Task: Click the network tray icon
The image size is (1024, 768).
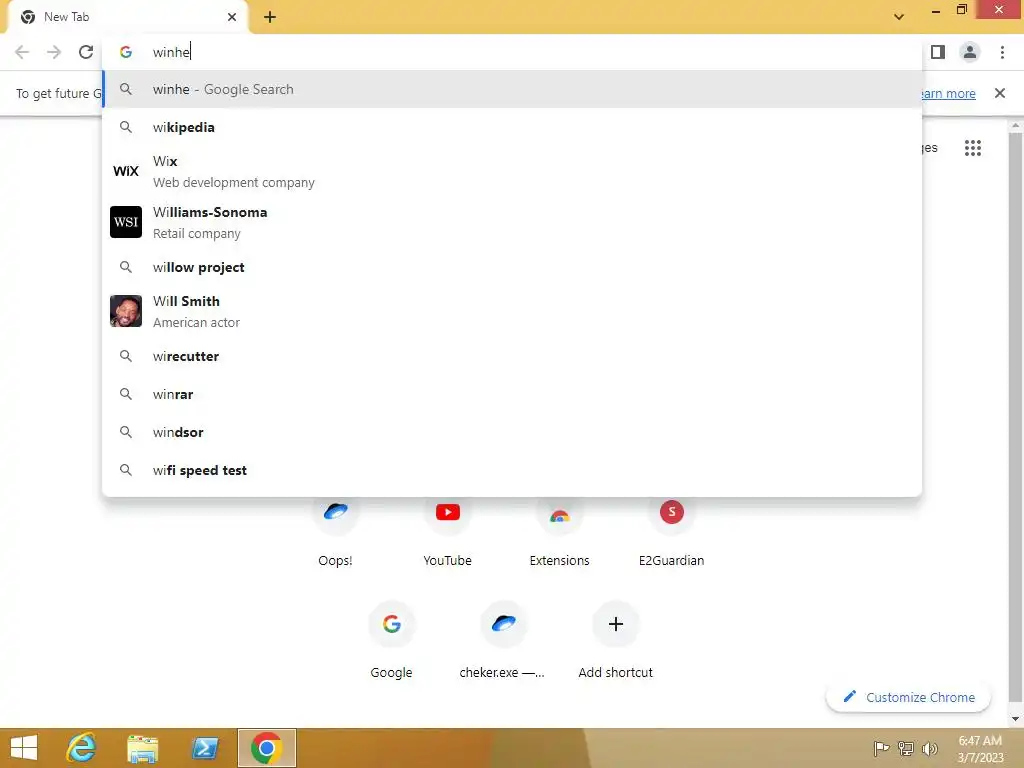Action: coord(906,748)
